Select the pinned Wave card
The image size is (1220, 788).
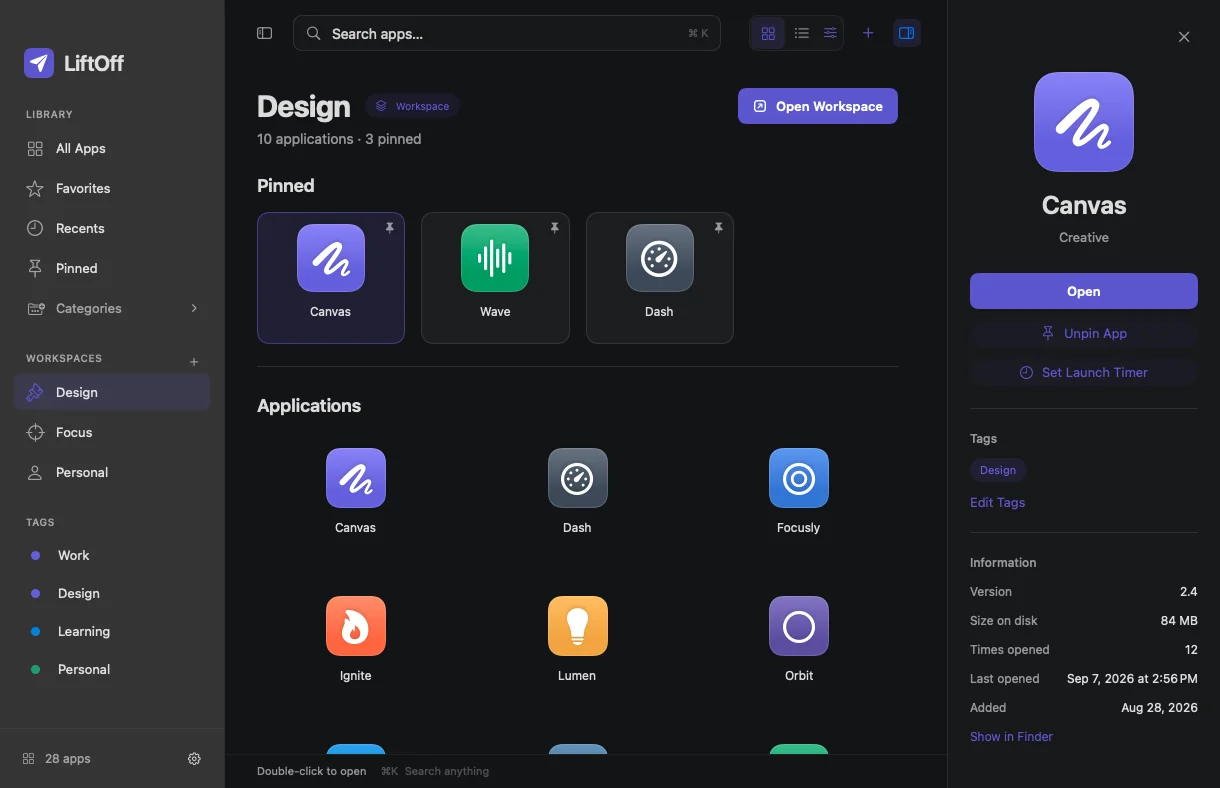pos(495,278)
